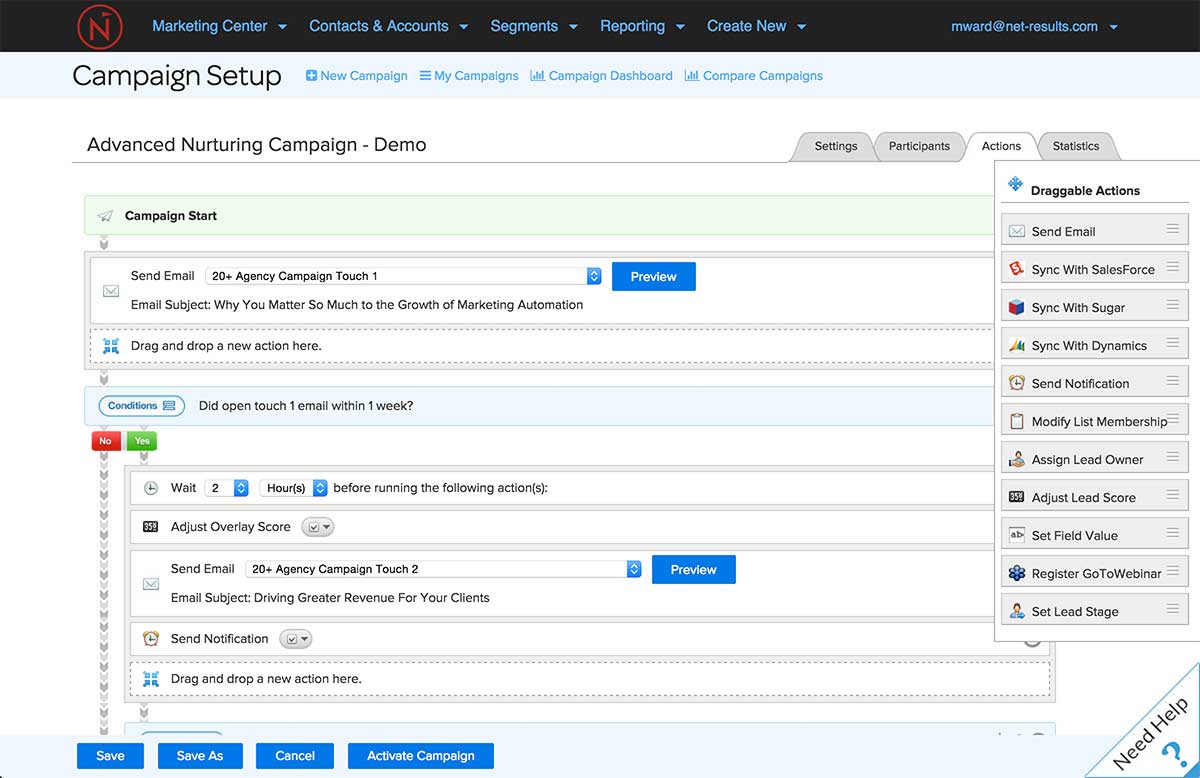
Task: Click the Adjust Lead Score icon
Action: click(x=1017, y=497)
